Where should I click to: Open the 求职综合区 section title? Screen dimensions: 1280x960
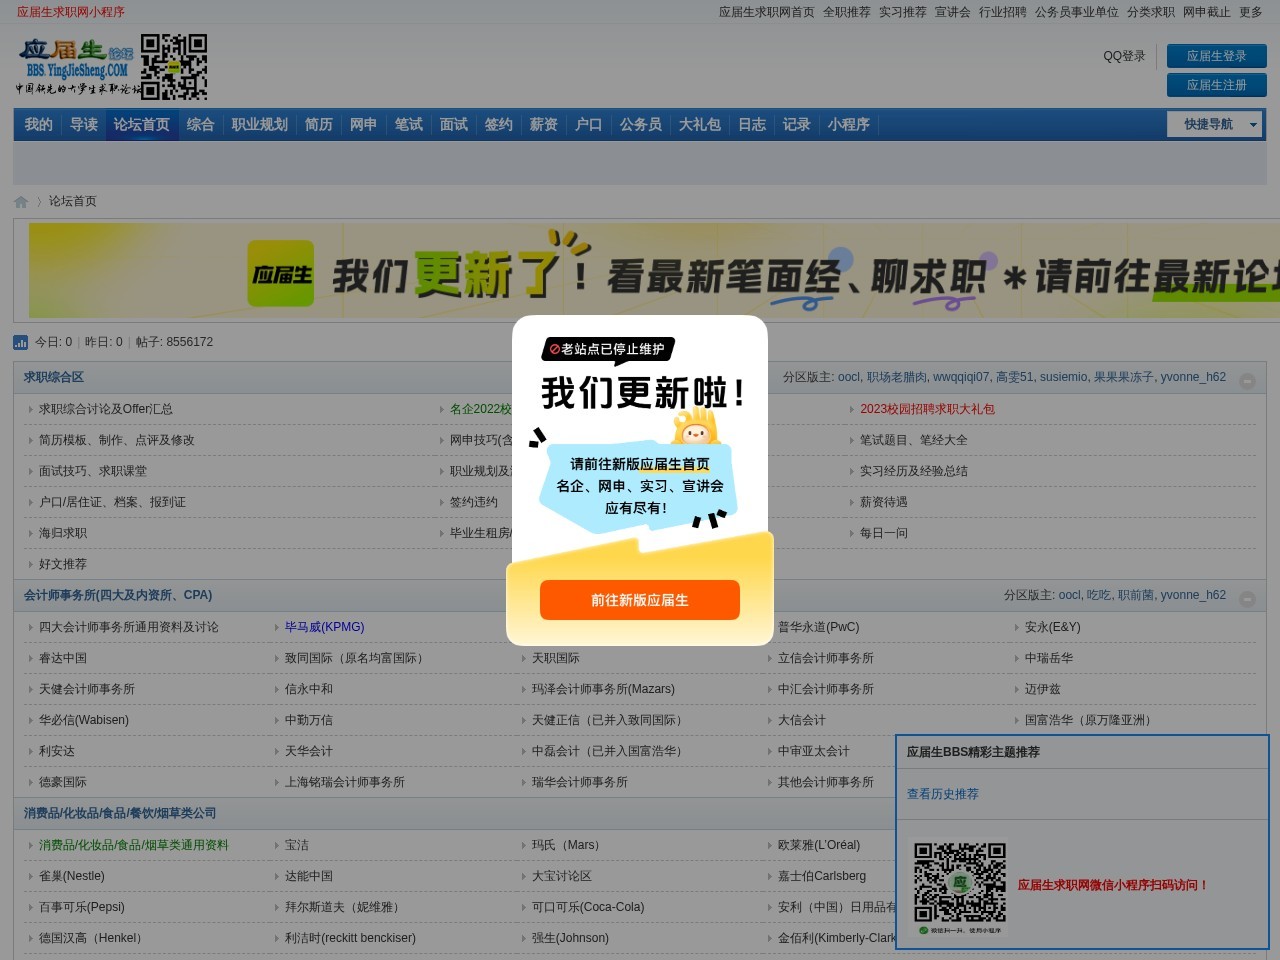pyautogui.click(x=54, y=377)
